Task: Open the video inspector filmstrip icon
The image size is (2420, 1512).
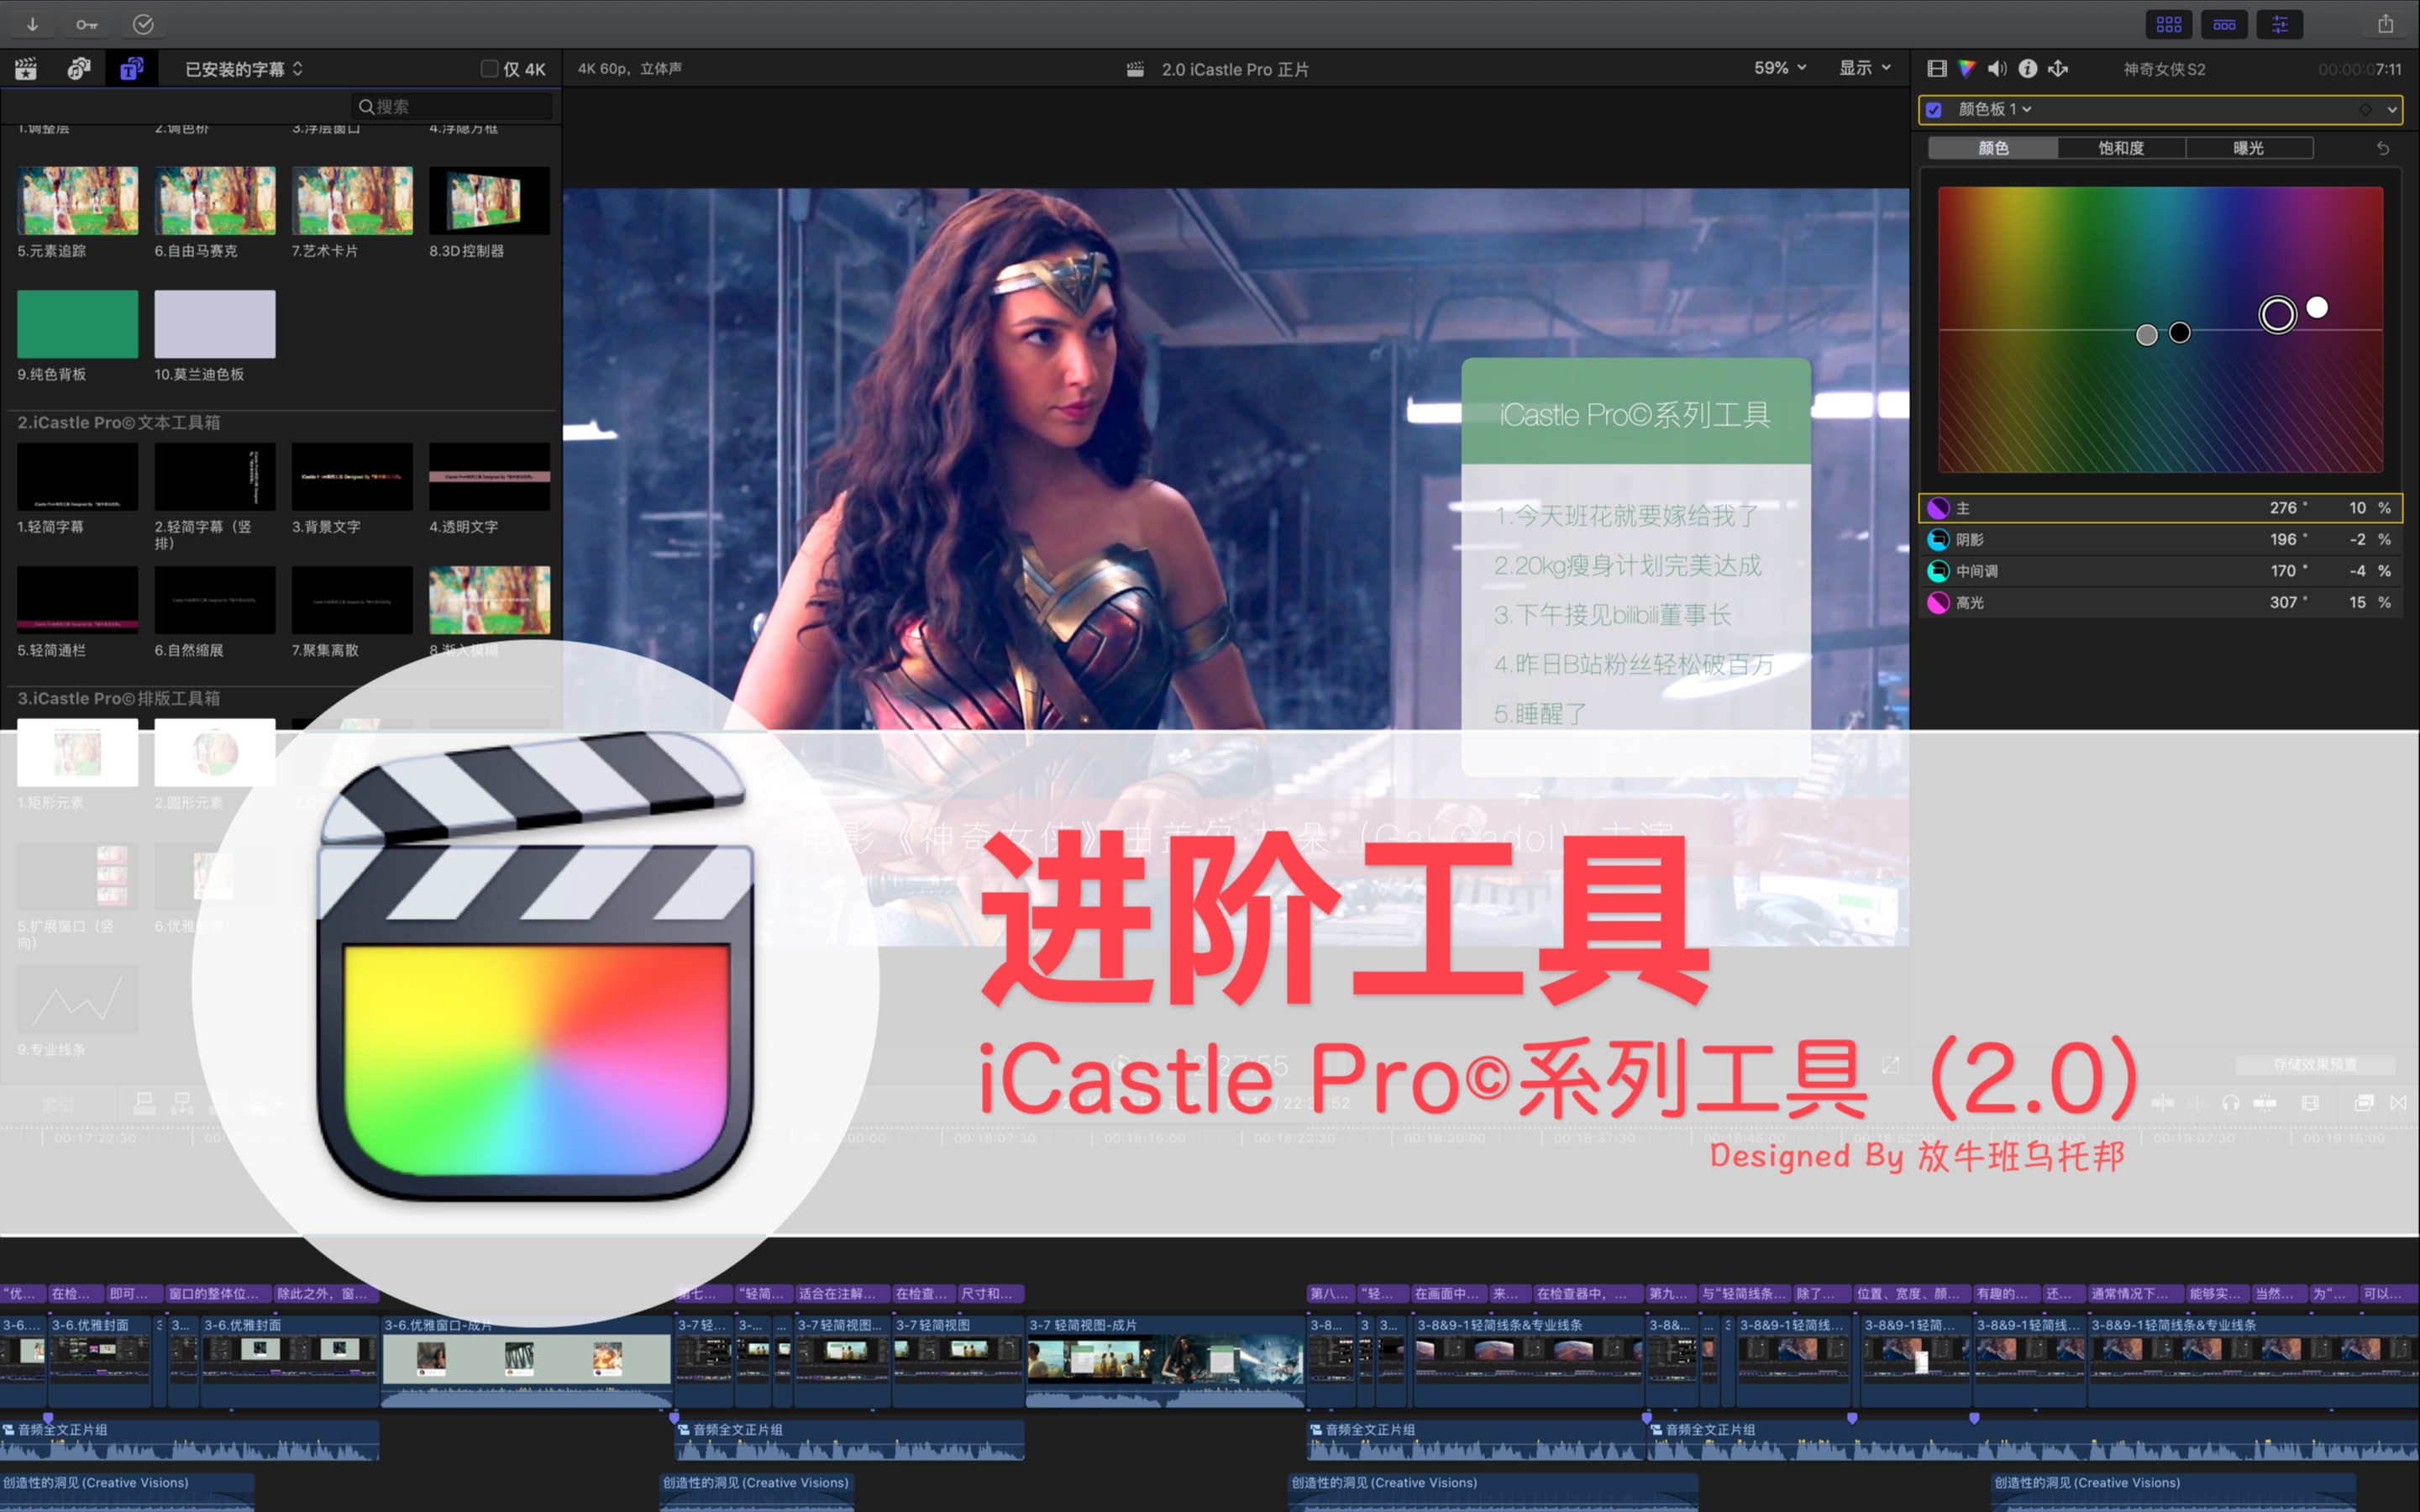Action: 1937,69
